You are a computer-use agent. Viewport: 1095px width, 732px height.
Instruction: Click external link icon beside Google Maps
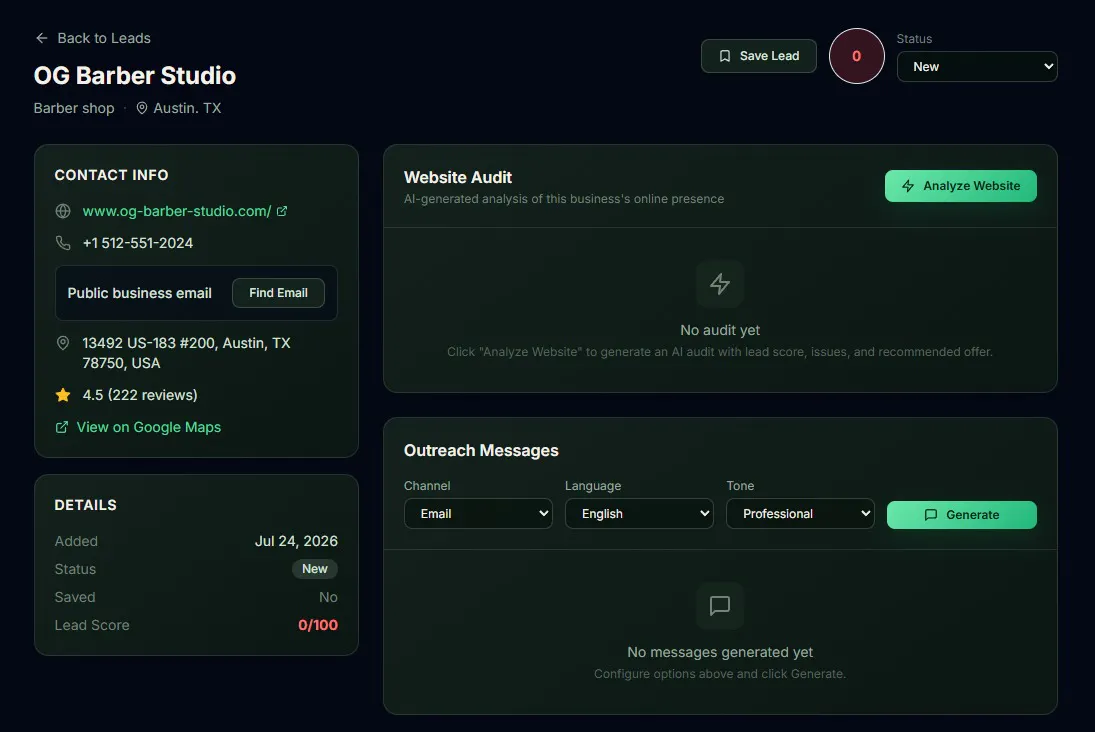pyautogui.click(x=62, y=427)
